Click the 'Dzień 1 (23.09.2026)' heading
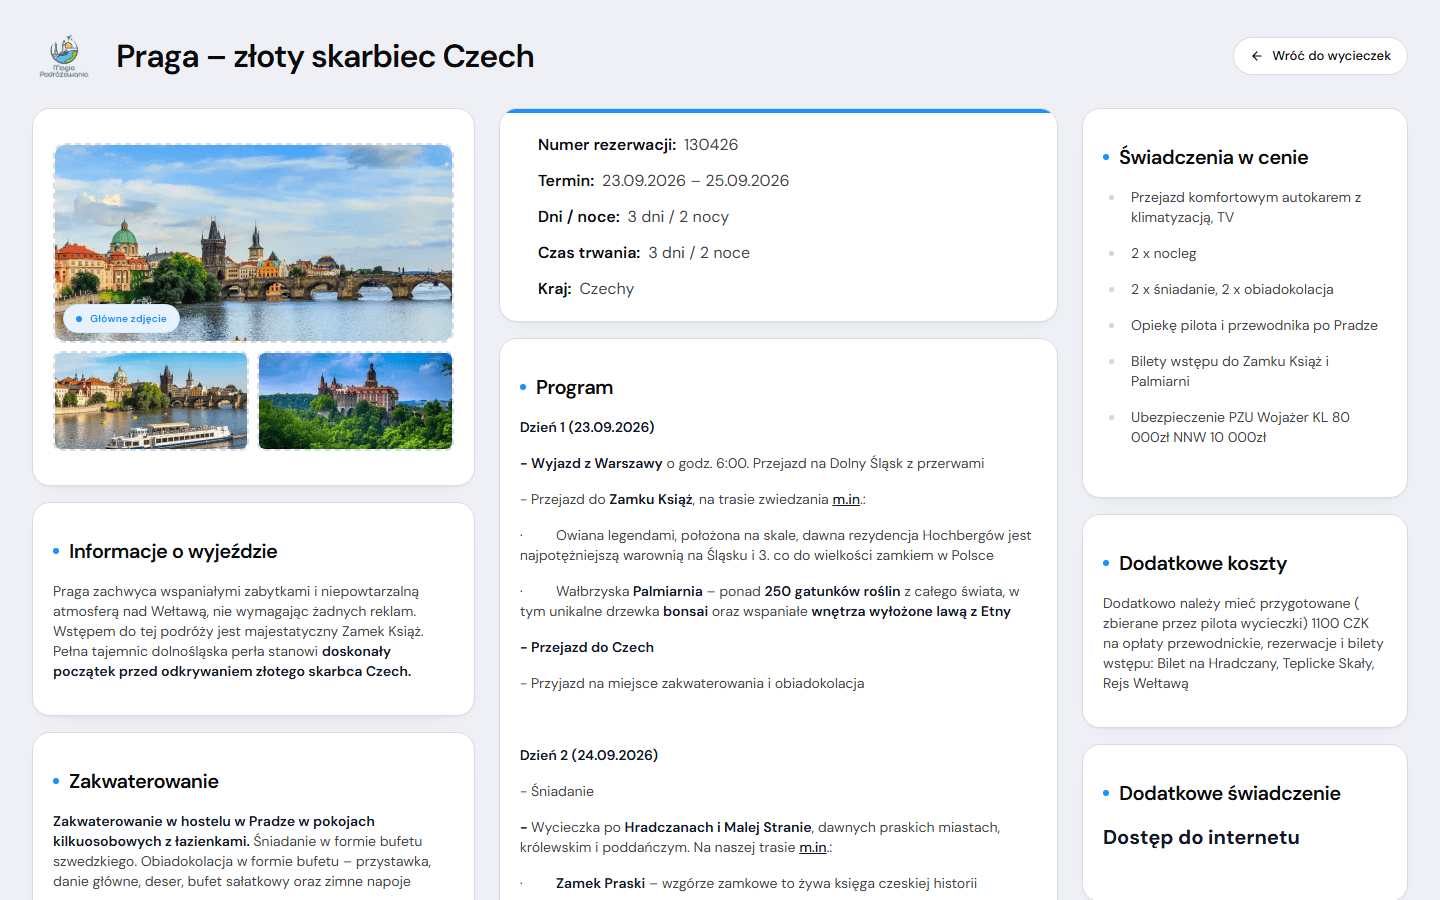The image size is (1440, 900). click(x=587, y=427)
